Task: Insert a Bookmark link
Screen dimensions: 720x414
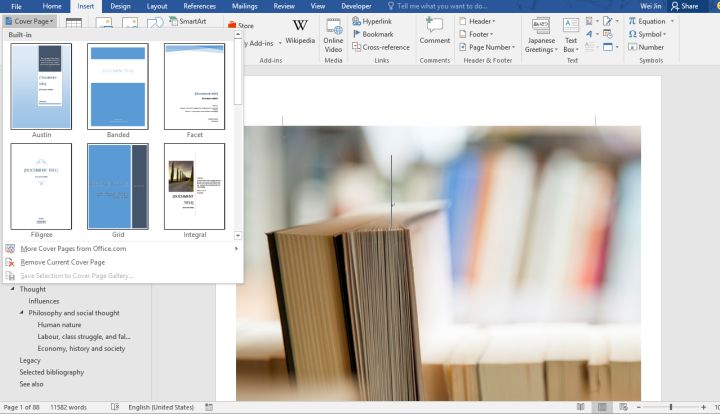Action: pos(373,34)
